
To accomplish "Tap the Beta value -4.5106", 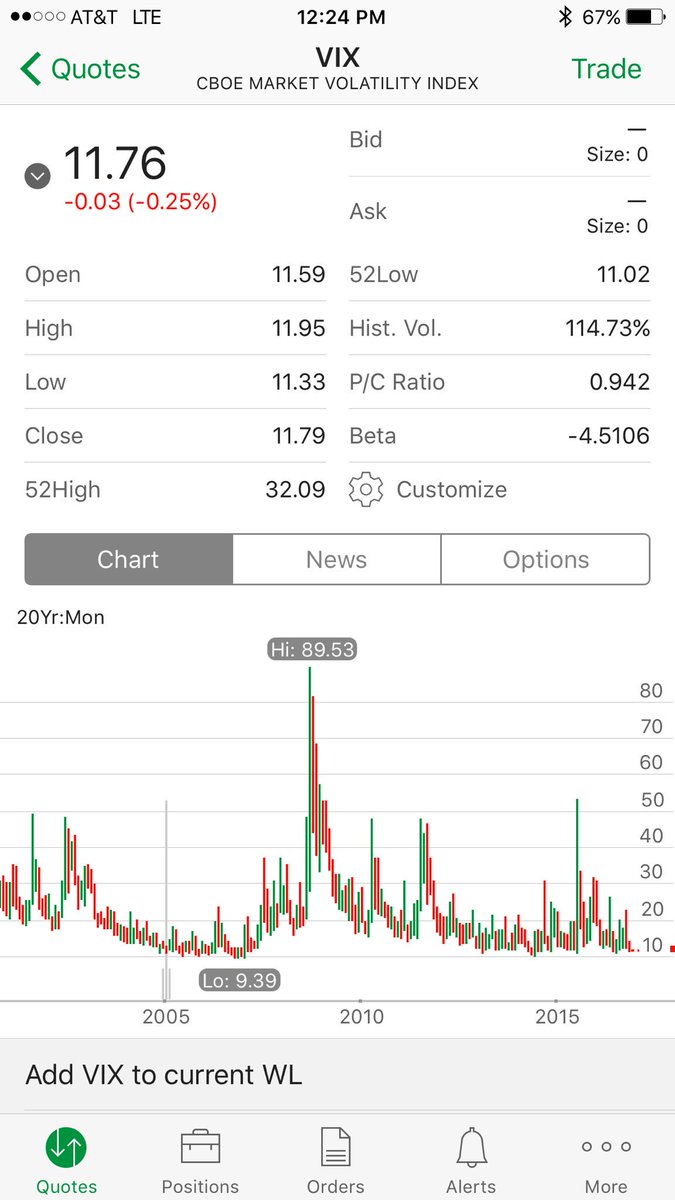I will [x=607, y=436].
